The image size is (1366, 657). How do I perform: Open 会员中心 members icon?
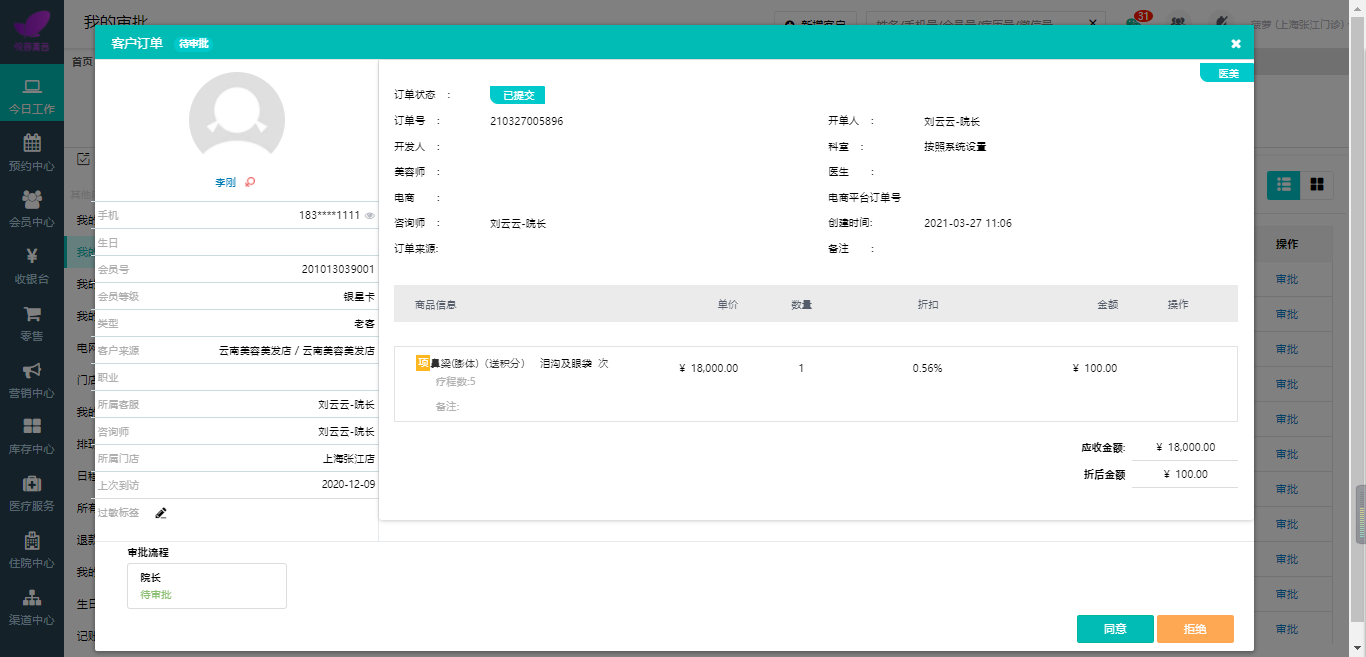click(x=31, y=199)
